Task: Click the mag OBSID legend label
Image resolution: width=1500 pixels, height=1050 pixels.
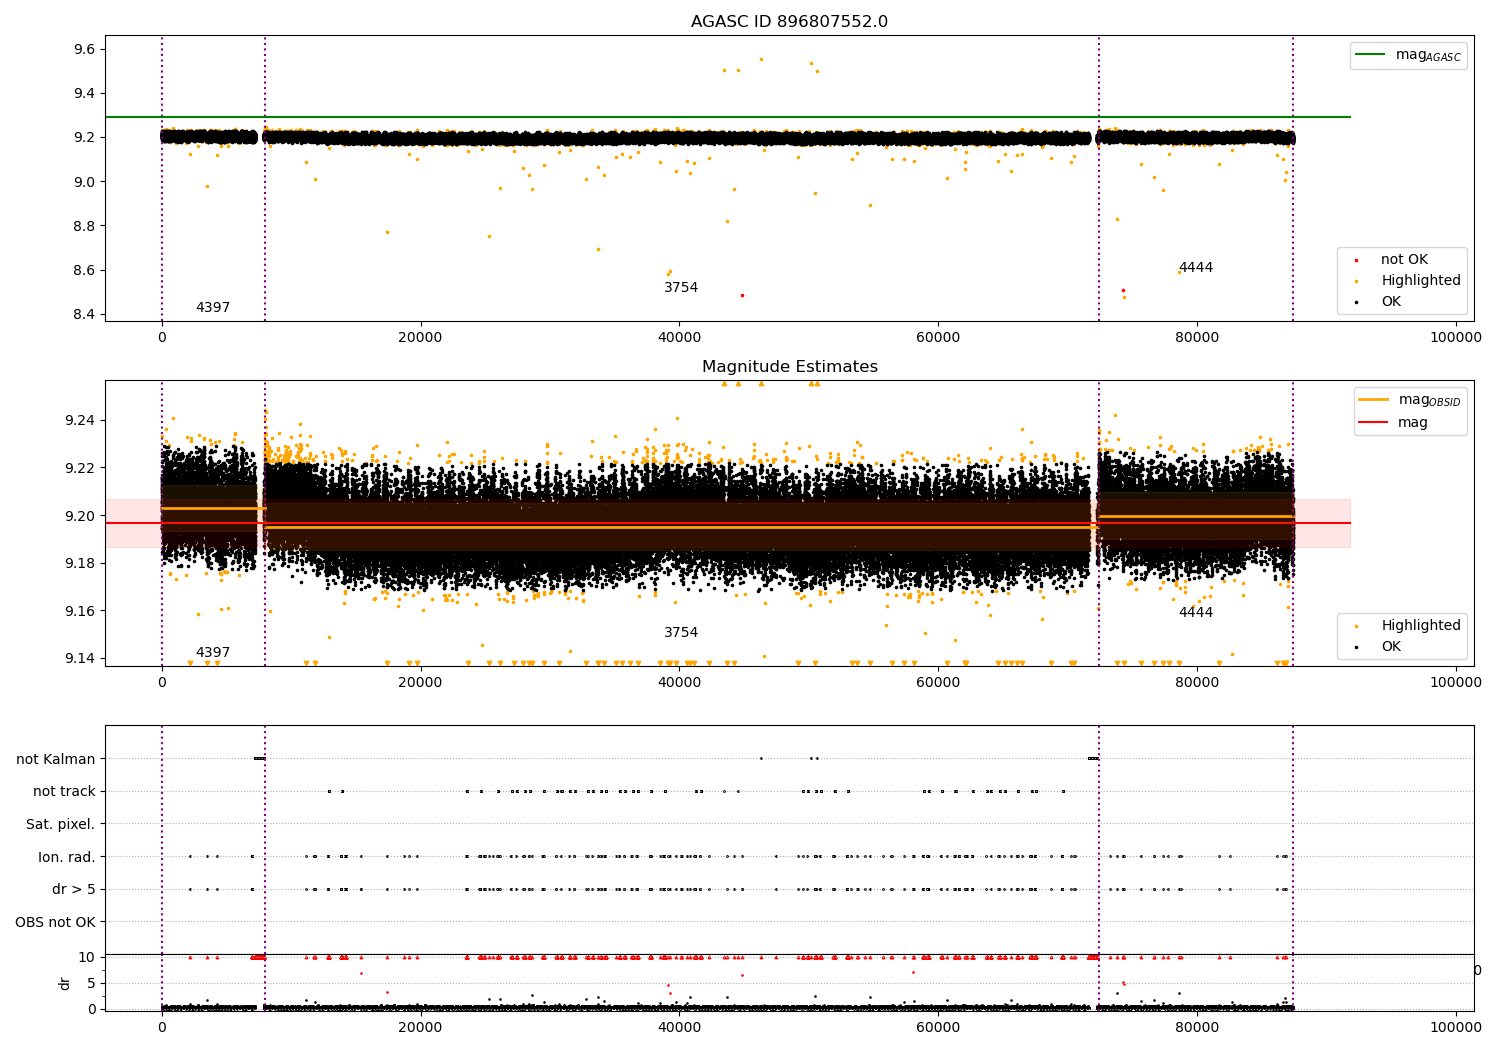Action: click(x=1430, y=400)
